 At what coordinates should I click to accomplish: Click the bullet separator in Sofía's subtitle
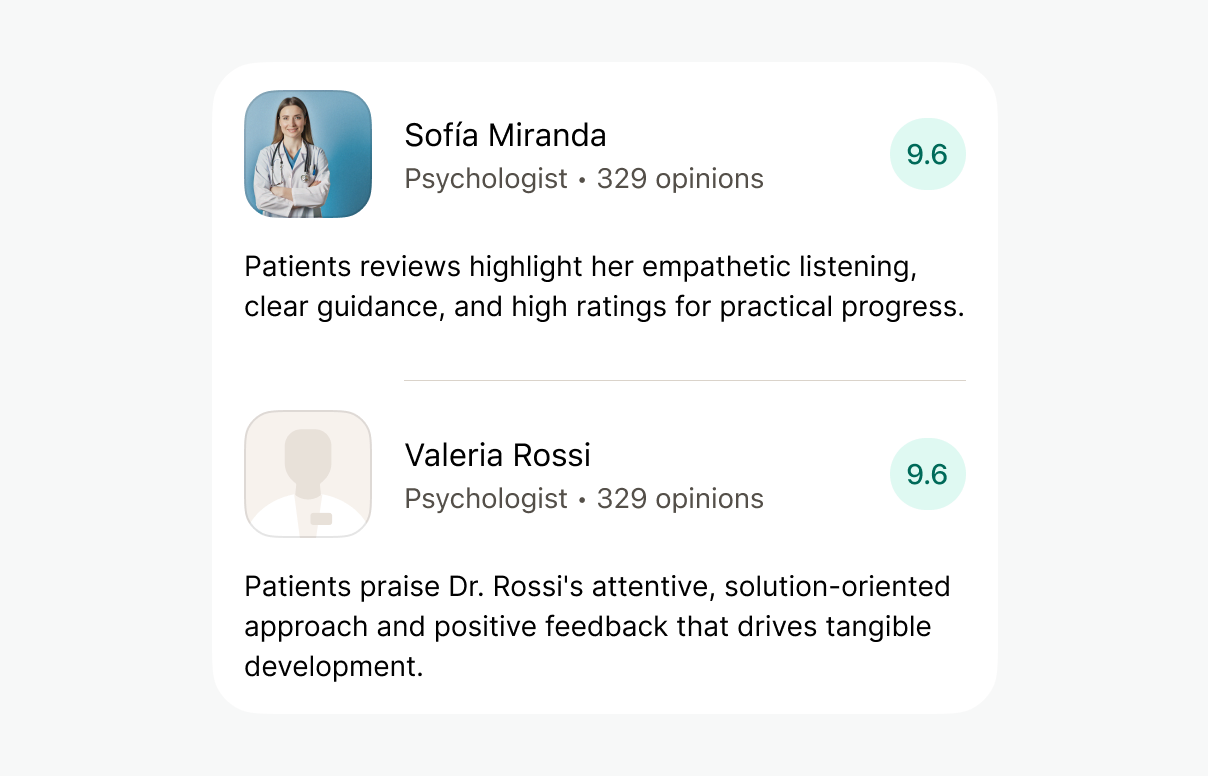point(582,180)
